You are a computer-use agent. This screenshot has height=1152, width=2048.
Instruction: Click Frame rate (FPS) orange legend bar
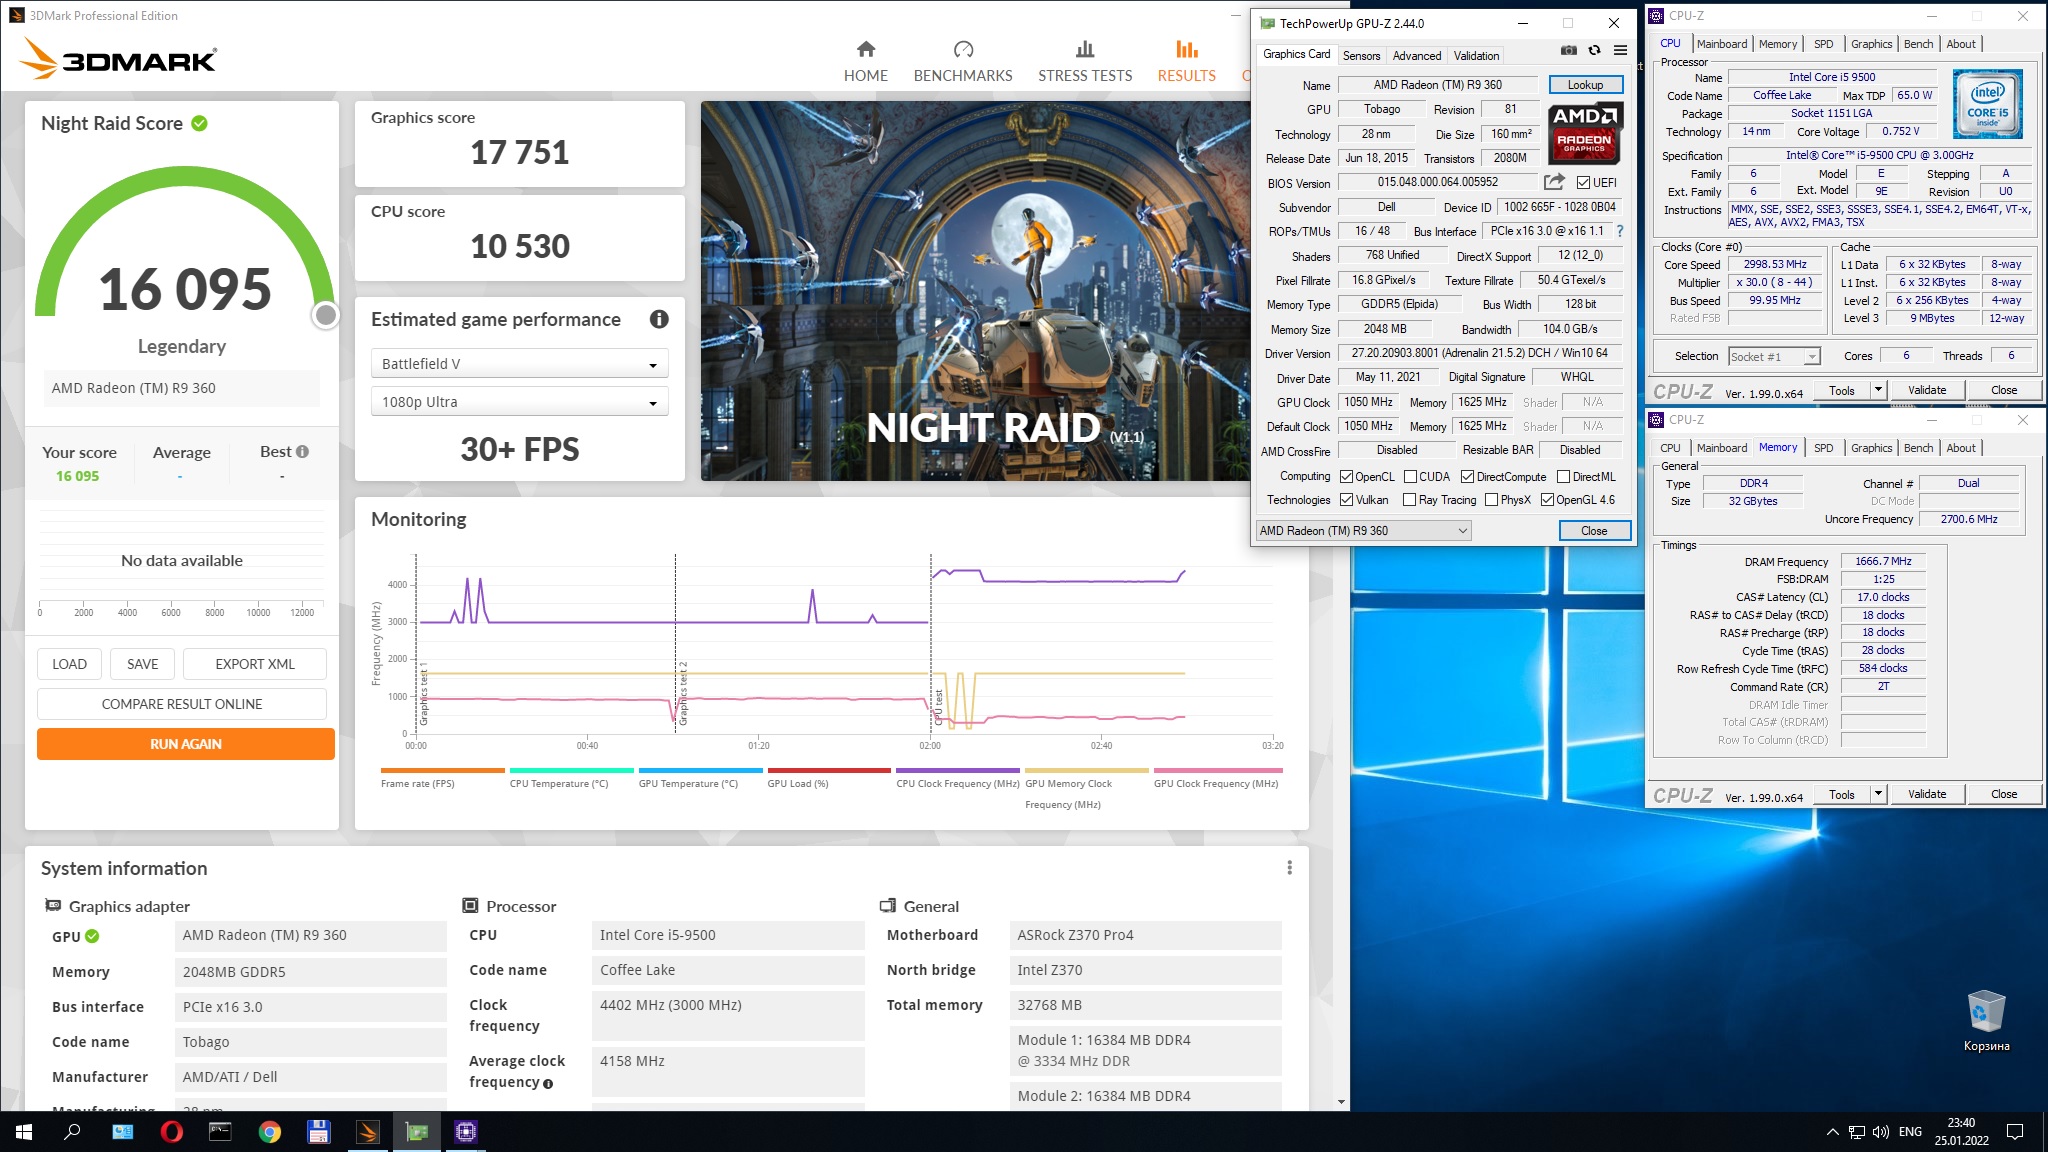pyautogui.click(x=443, y=770)
